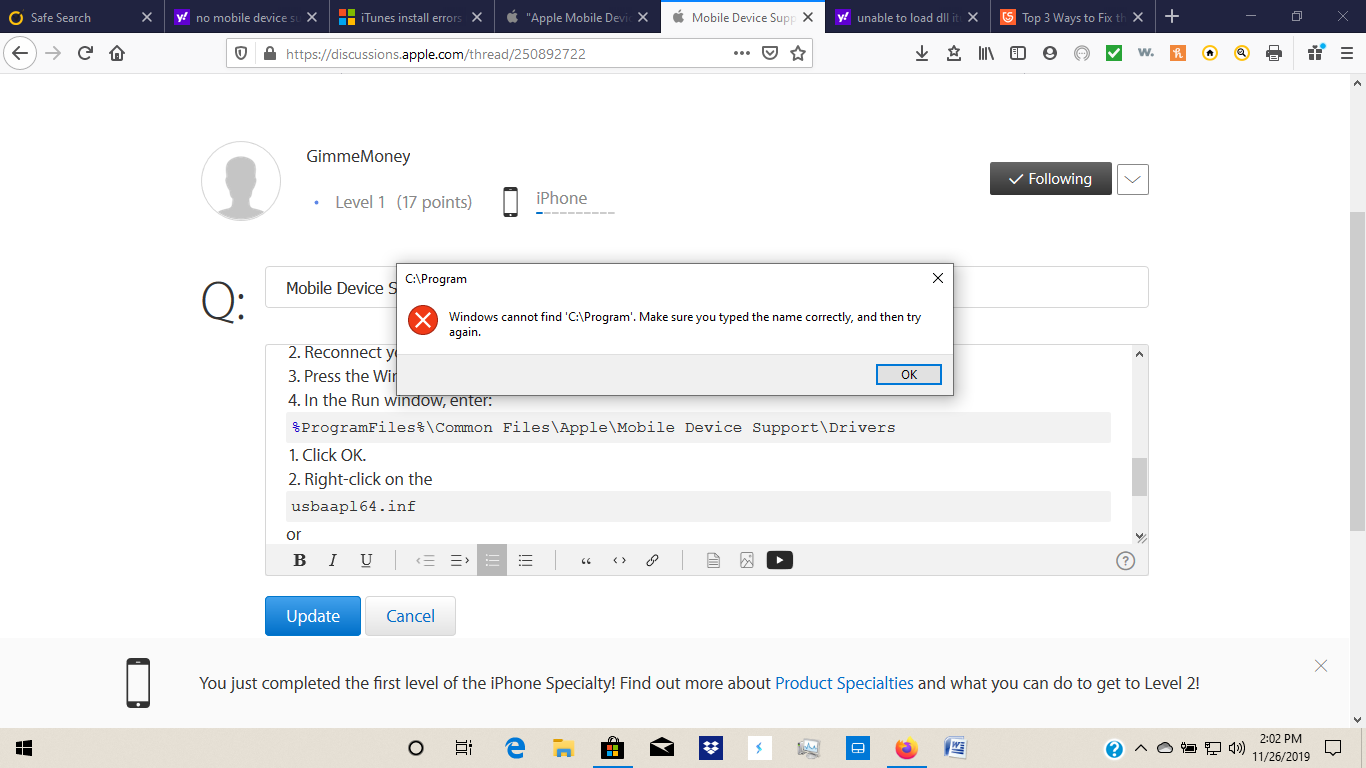Attach a file via document icon
This screenshot has width=1366, height=768.
tap(713, 560)
